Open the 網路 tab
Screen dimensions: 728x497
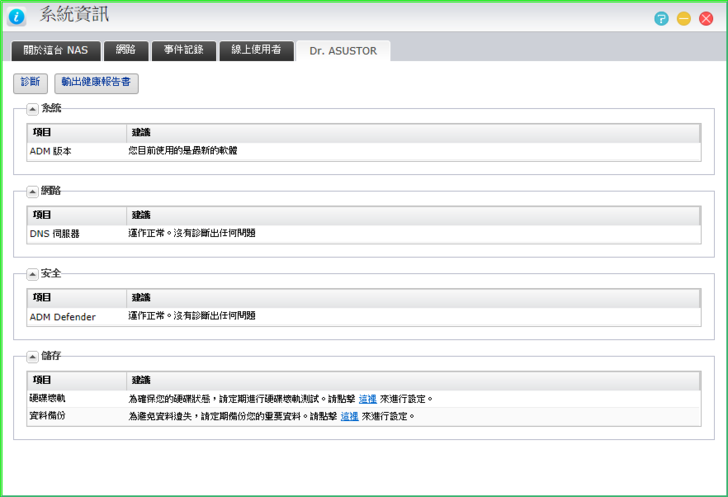coord(126,50)
